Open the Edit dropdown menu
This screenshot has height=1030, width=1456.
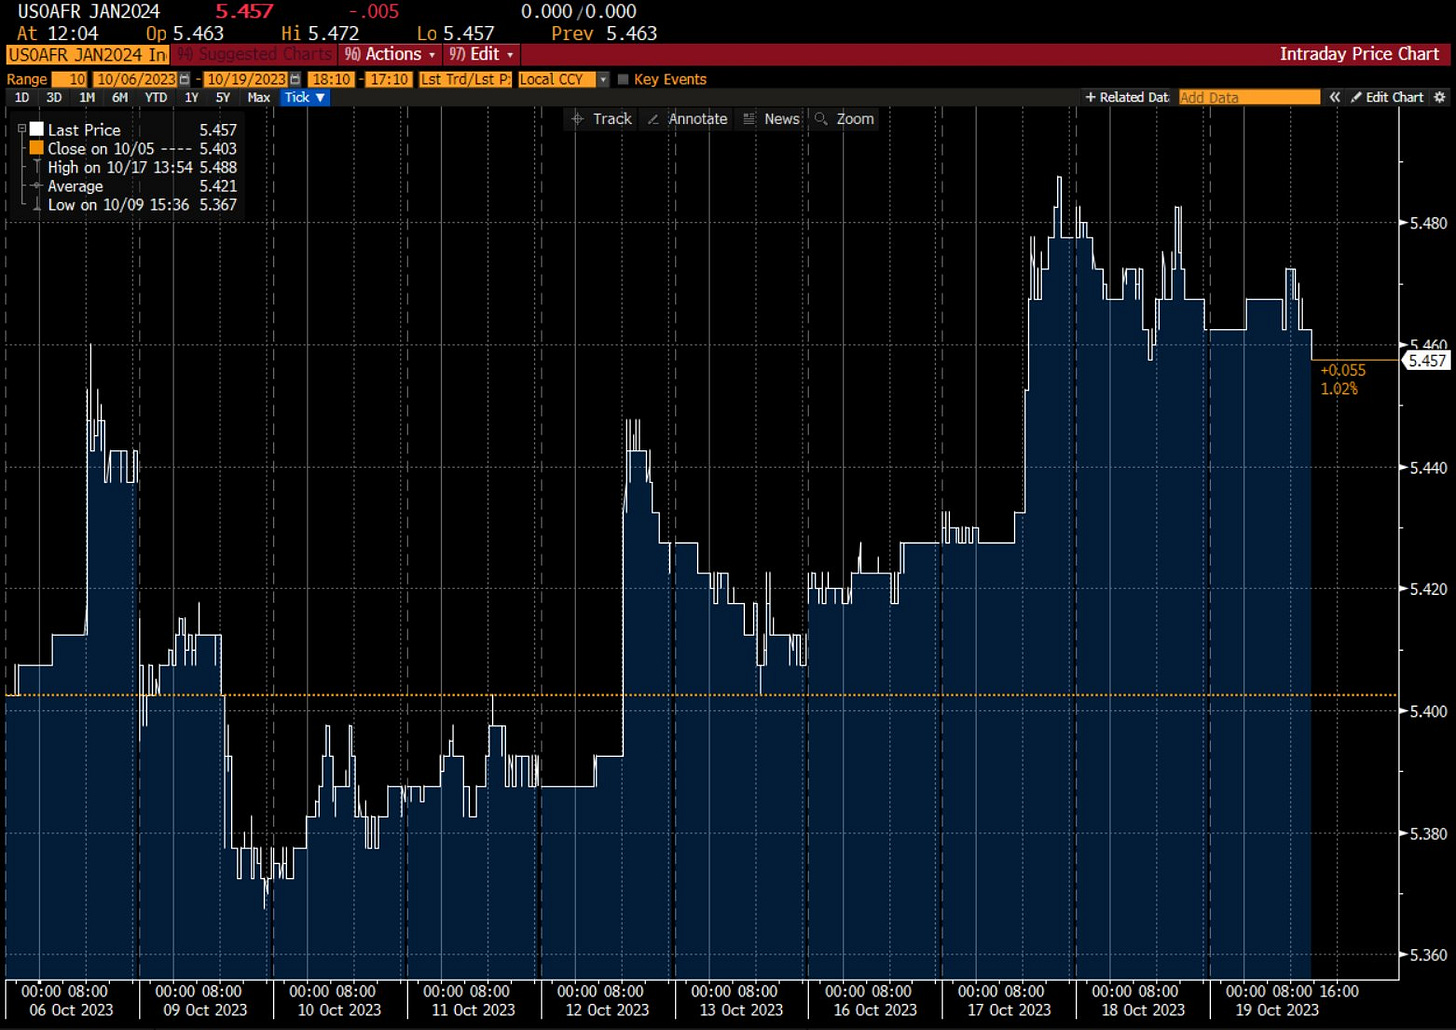481,54
